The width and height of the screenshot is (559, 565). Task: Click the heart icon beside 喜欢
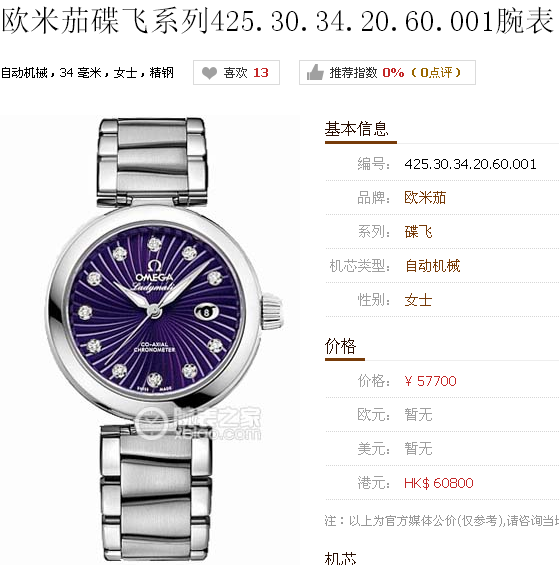[209, 73]
